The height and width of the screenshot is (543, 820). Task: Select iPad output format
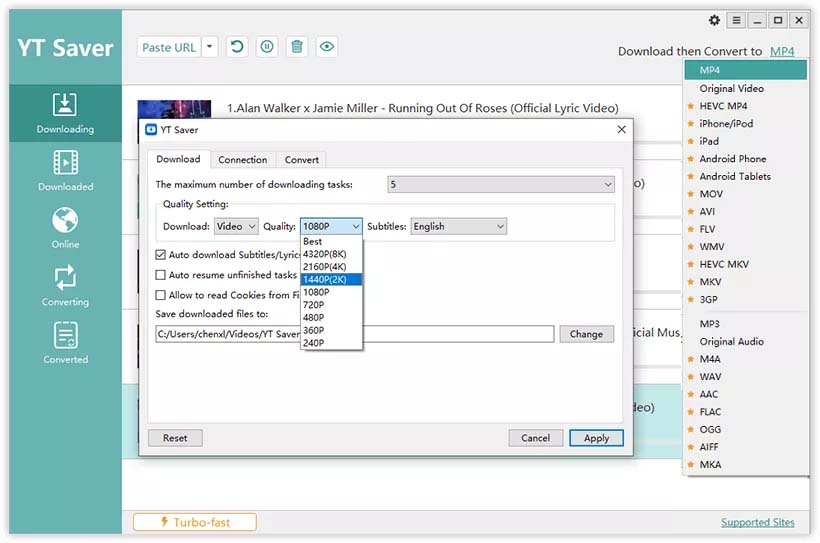746,141
